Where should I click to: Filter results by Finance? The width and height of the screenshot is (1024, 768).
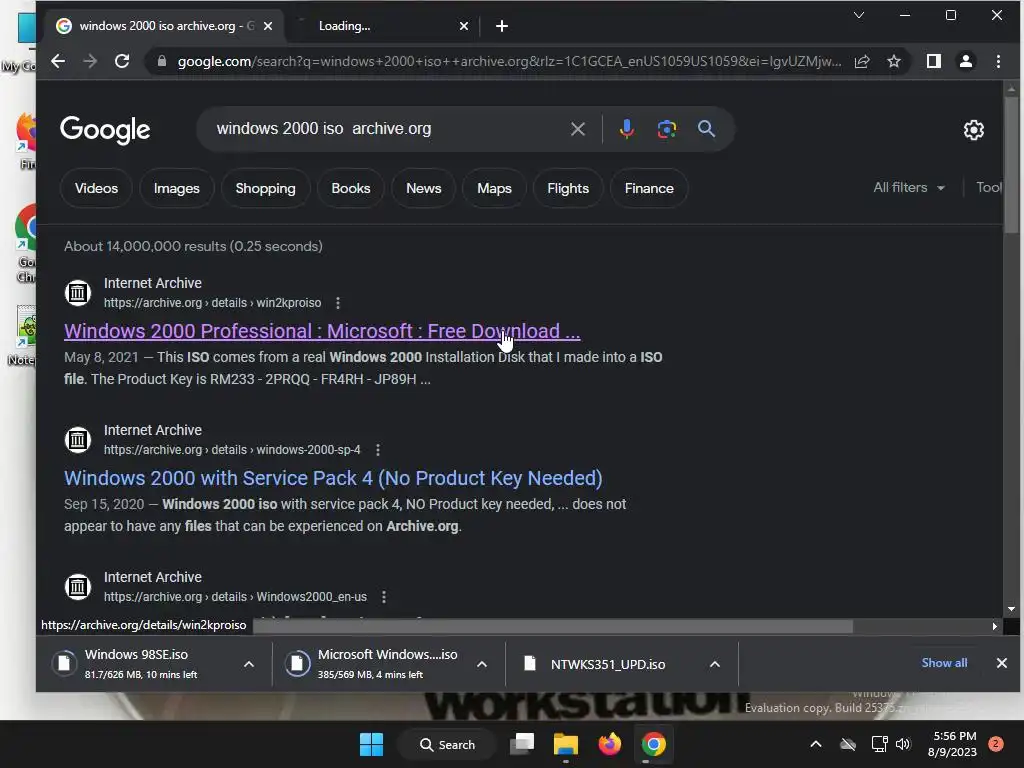648,188
